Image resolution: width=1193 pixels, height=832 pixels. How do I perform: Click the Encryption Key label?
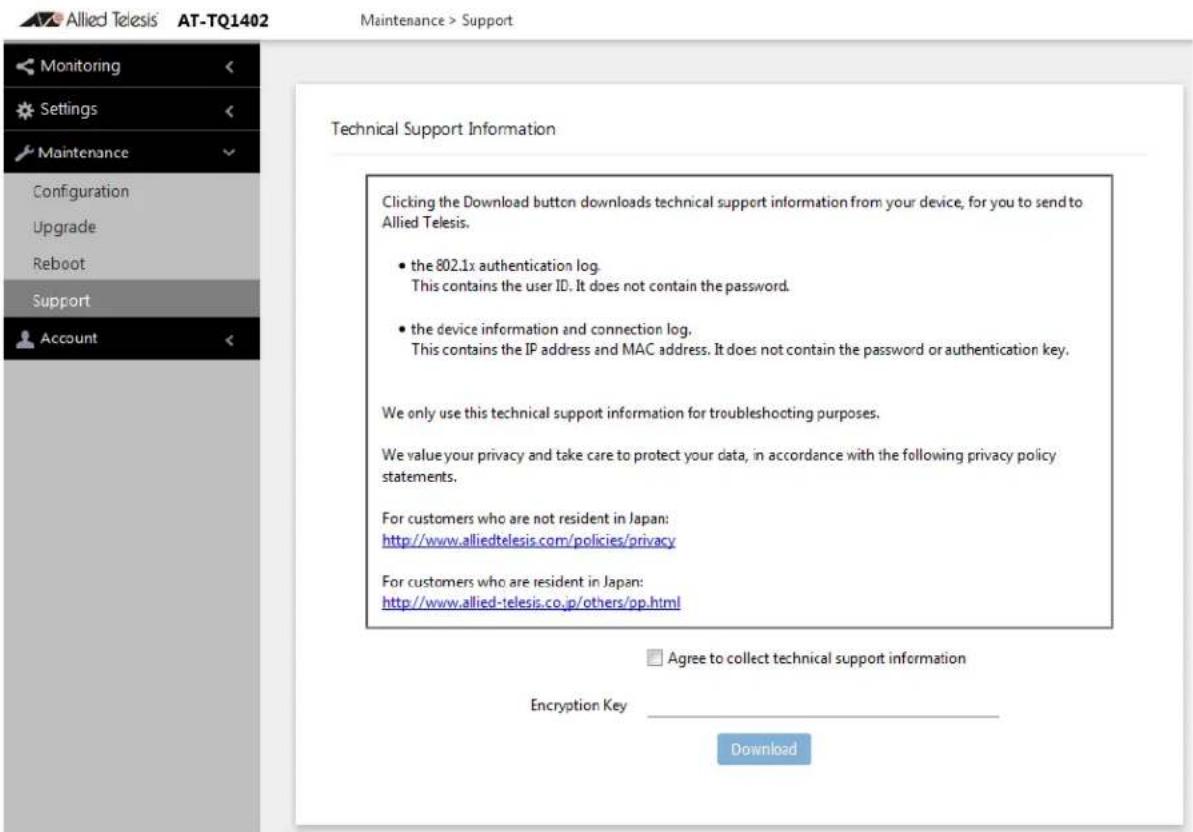(x=578, y=705)
